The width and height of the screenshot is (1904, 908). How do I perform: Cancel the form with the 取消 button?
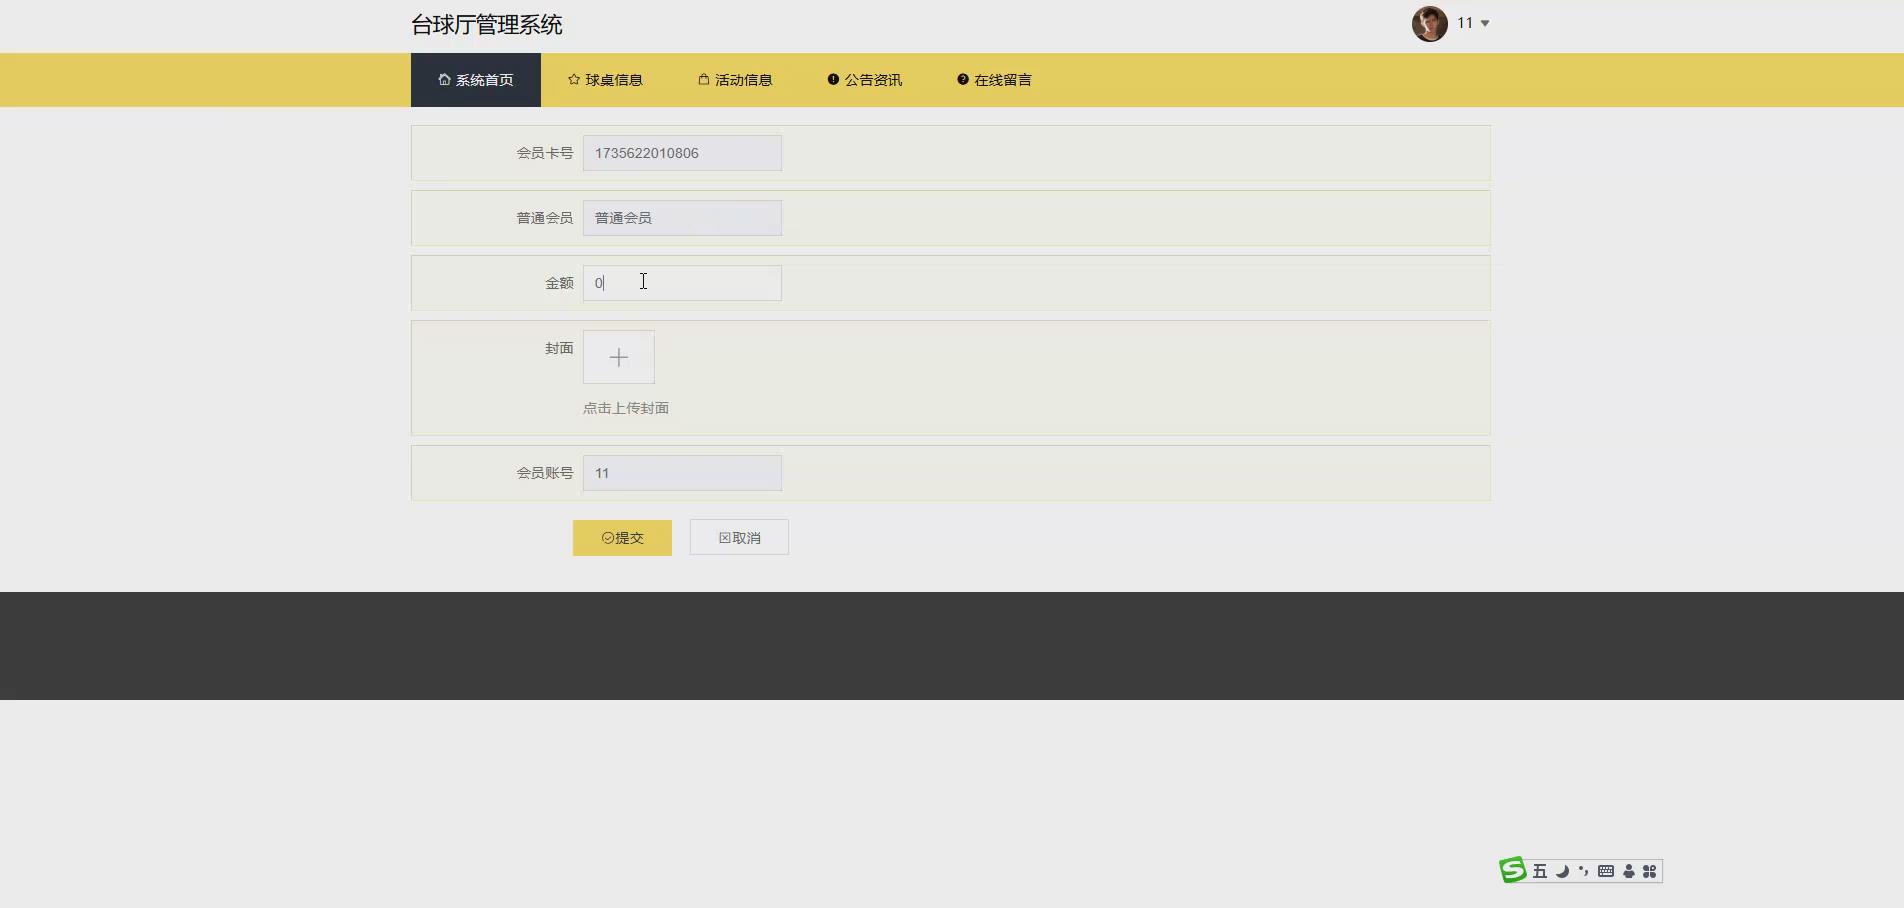[x=738, y=537]
